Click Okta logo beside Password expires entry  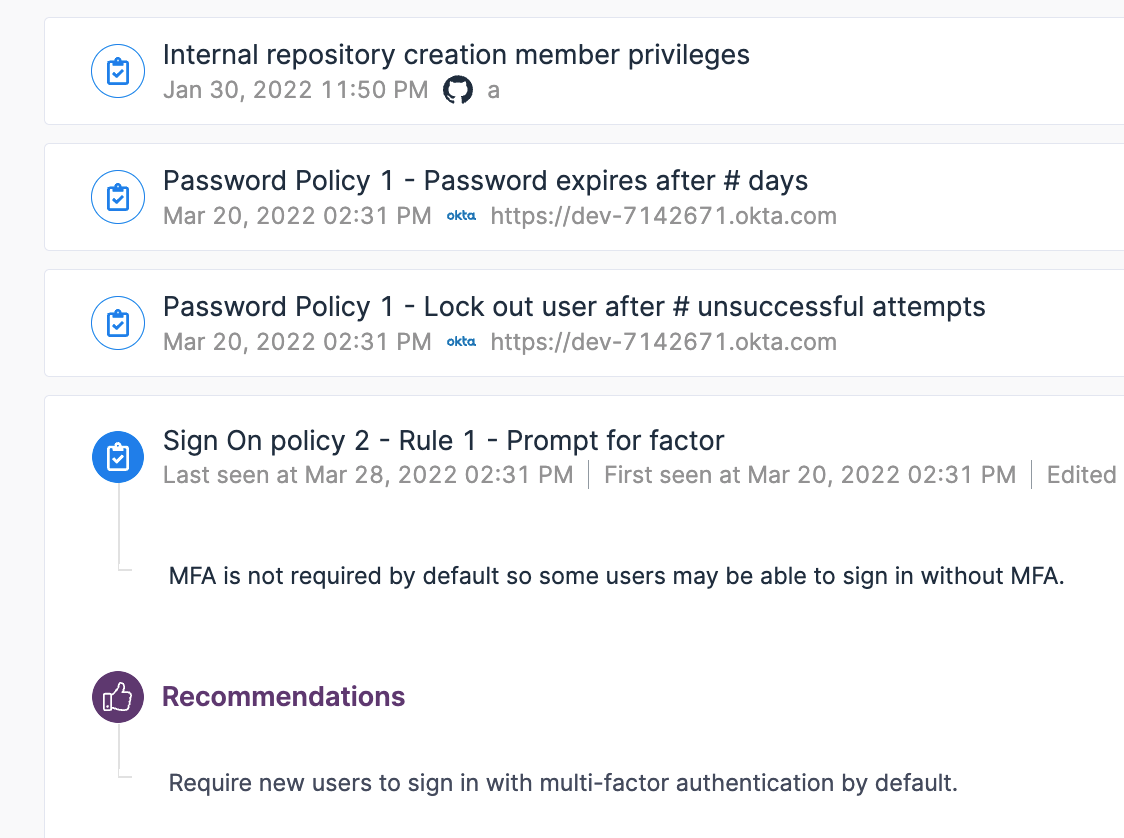461,215
